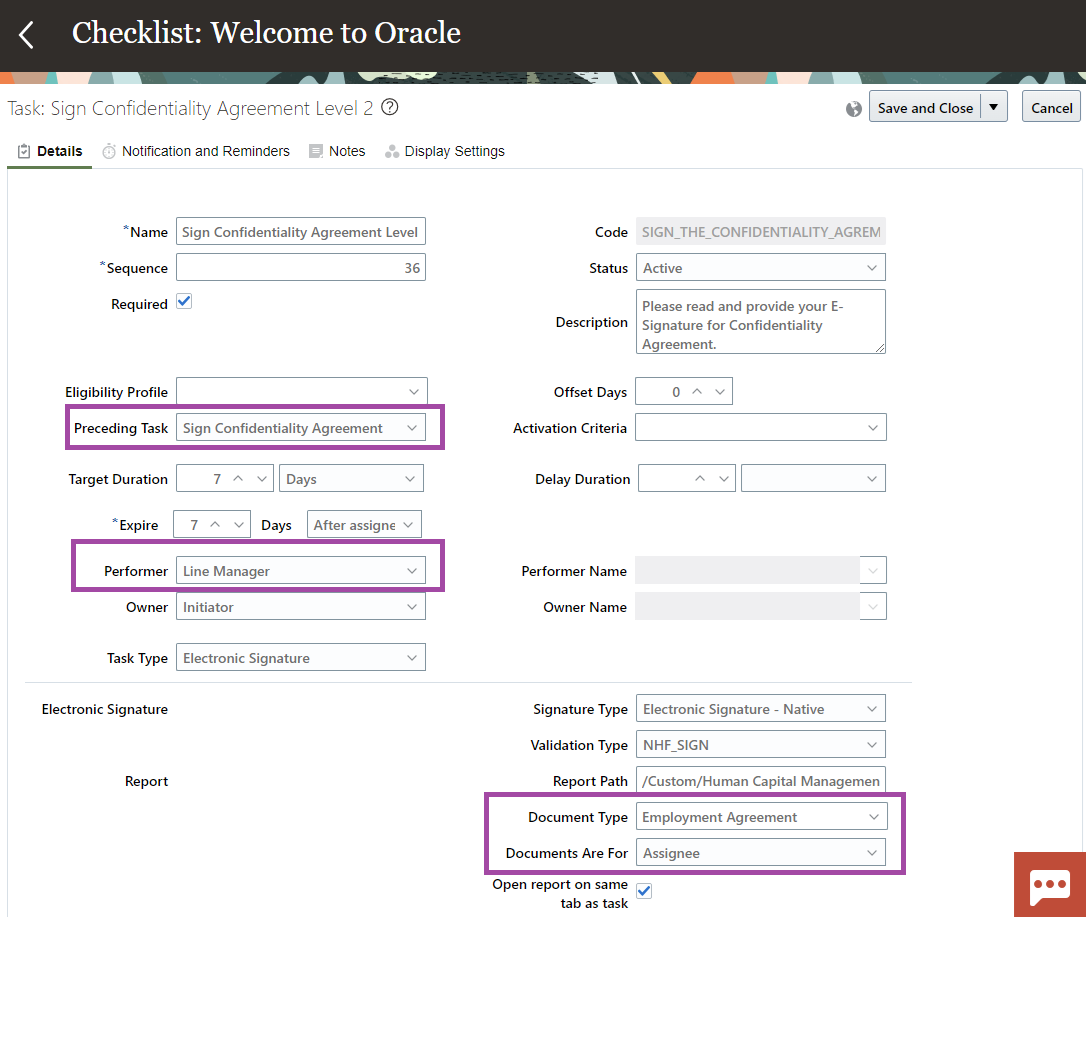
Task: Click the Report Path field
Action: (x=760, y=781)
